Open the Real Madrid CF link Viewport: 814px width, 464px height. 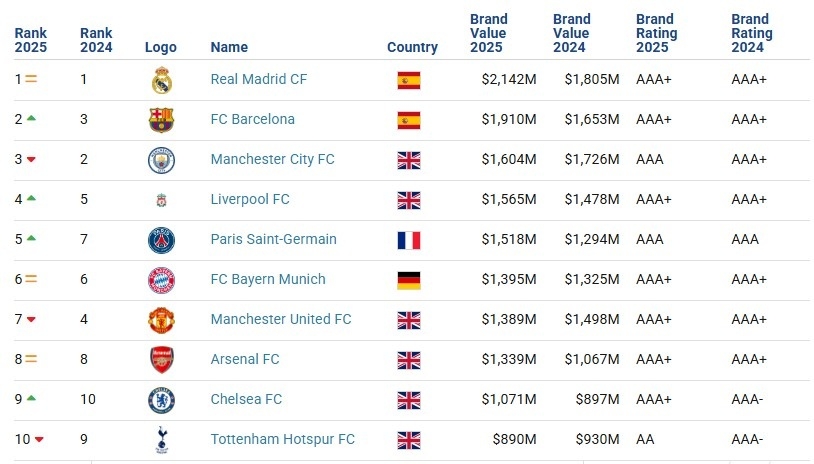(x=258, y=79)
